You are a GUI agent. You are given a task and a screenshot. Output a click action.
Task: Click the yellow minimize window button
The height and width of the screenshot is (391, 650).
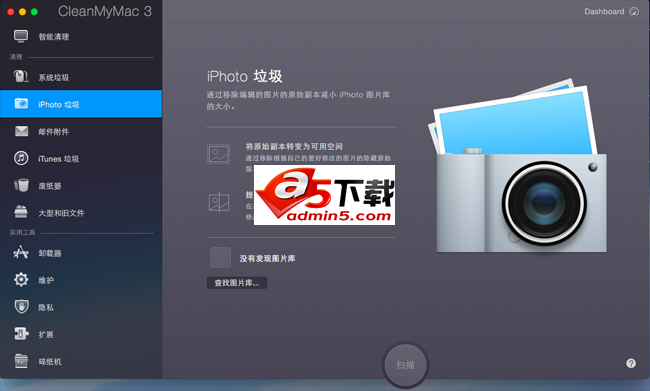[x=22, y=12]
